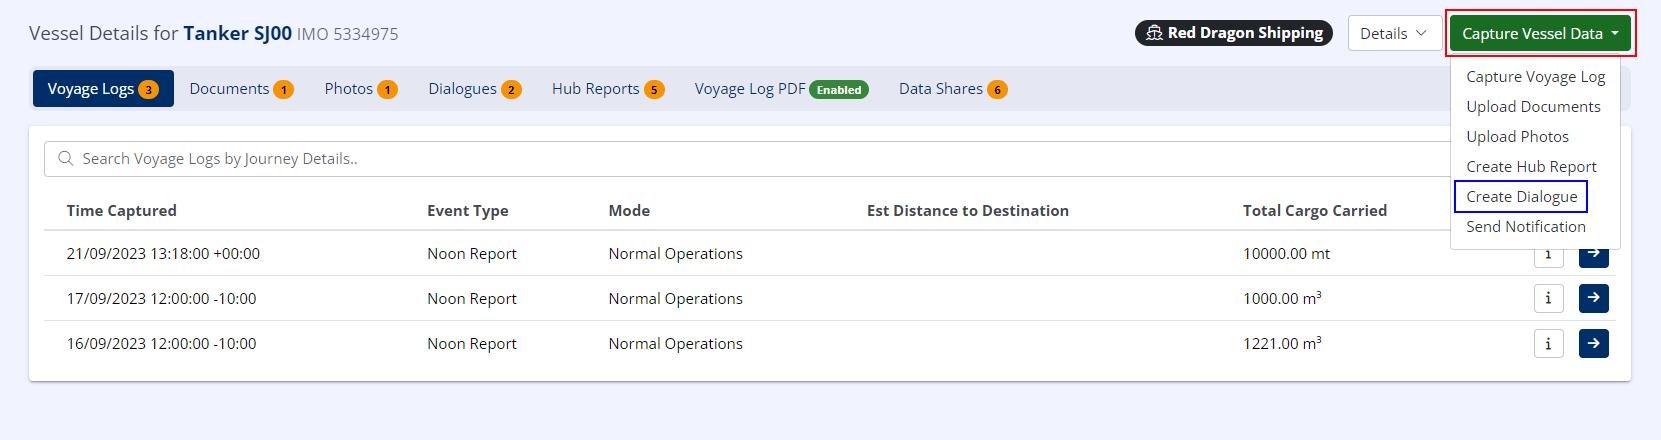Select Capture Voyage Log from the menu
The image size is (1661, 440).
(x=1535, y=77)
